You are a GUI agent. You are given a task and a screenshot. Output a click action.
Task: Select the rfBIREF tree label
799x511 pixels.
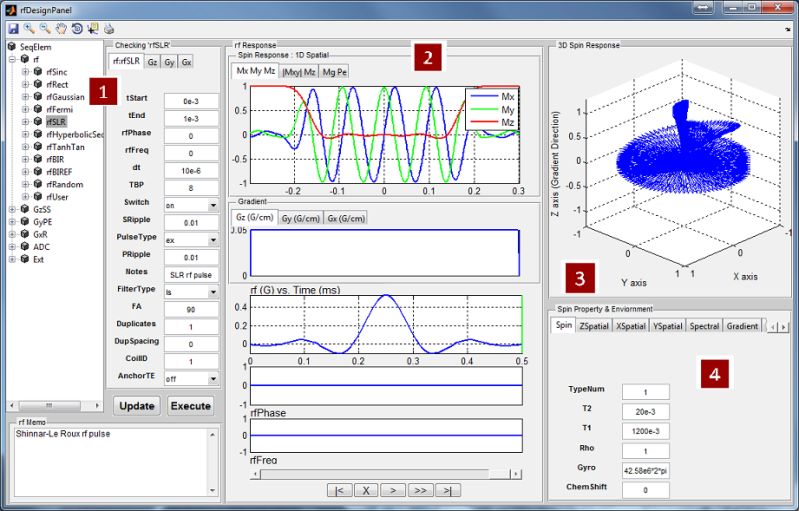[59, 172]
